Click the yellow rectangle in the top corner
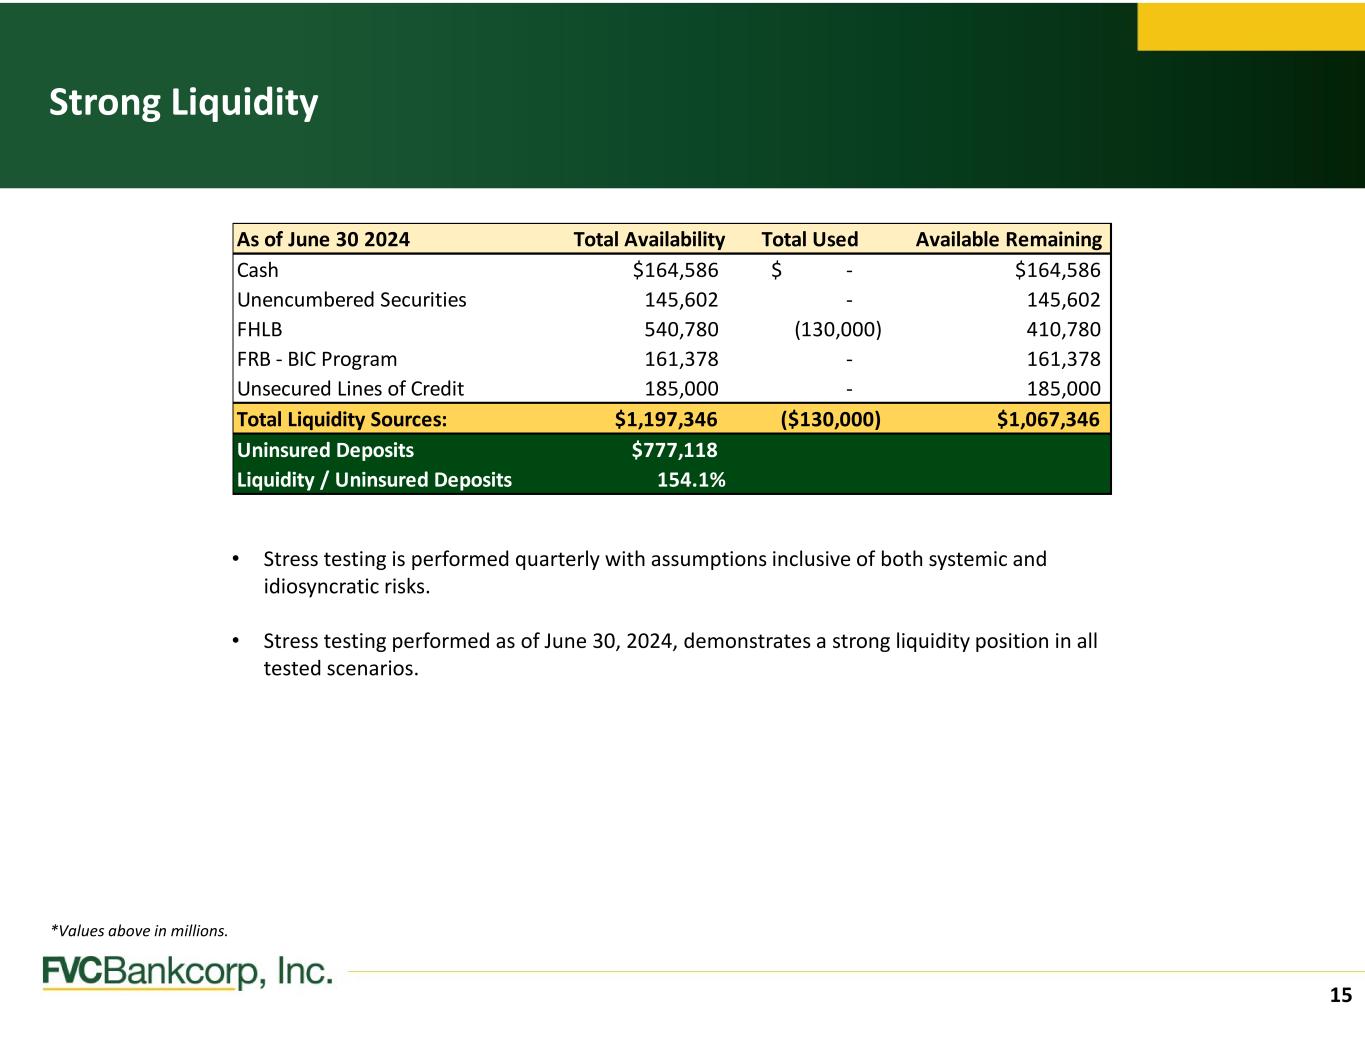The height and width of the screenshot is (1055, 1365). 1250,26
